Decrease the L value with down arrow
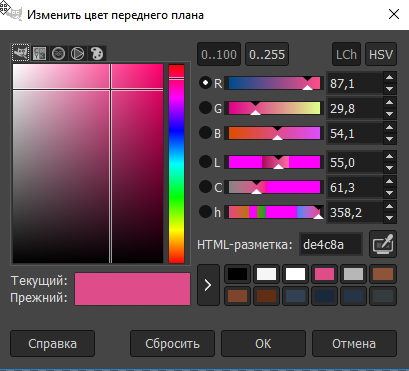Screen dimensions: 409x371 click(389, 168)
